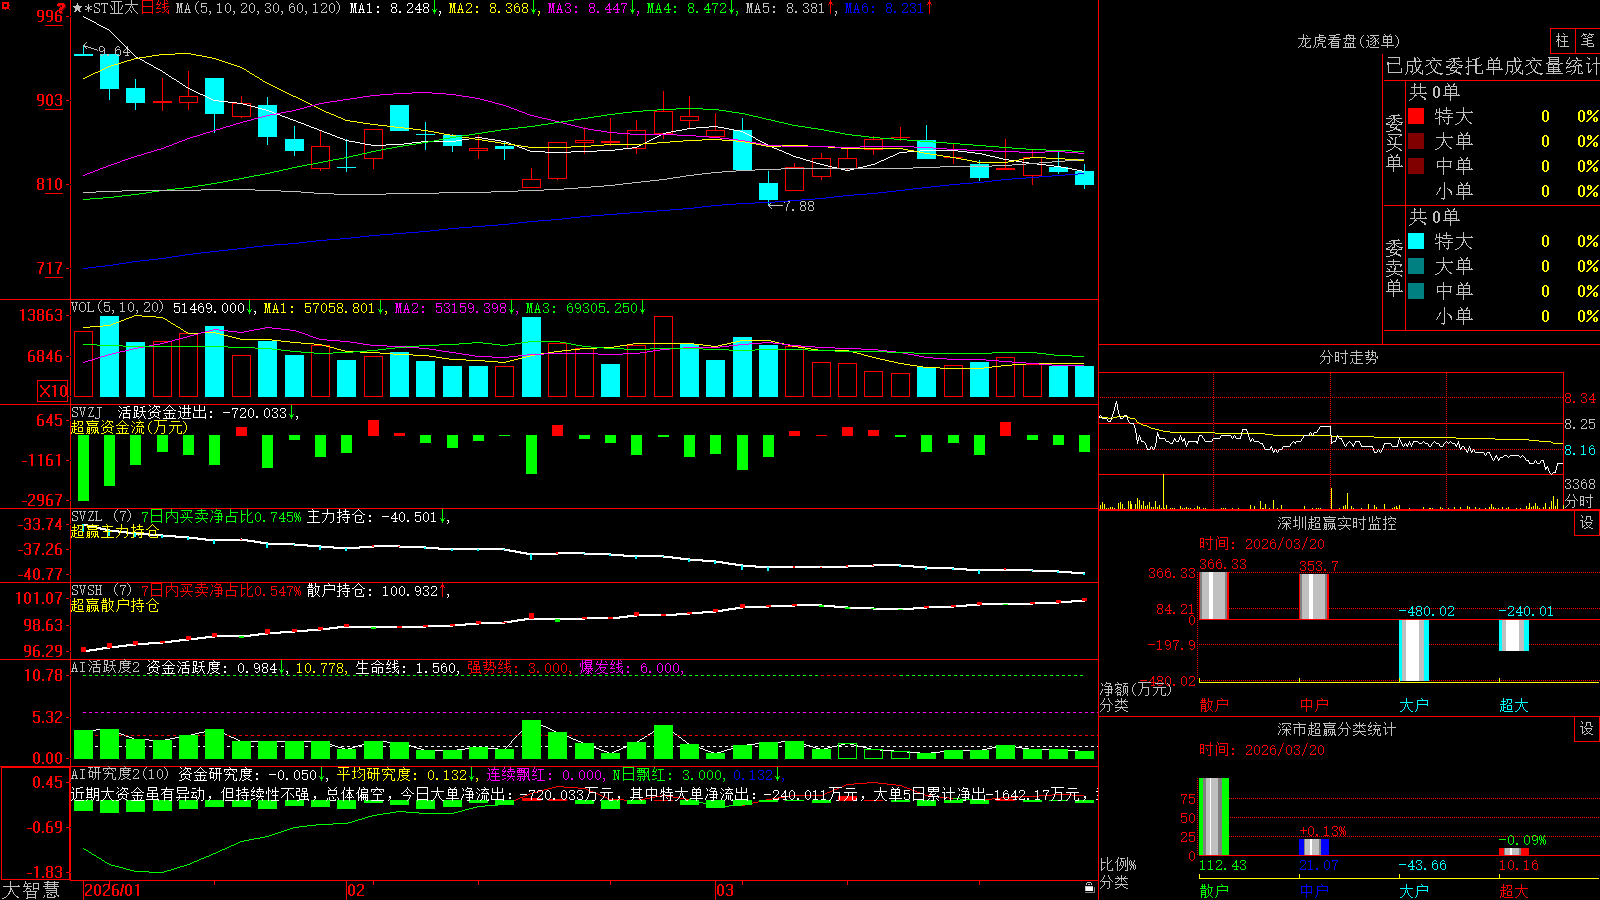Click the 03 month marker on time axis
Viewport: 1600px width, 900px height.
[x=725, y=890]
